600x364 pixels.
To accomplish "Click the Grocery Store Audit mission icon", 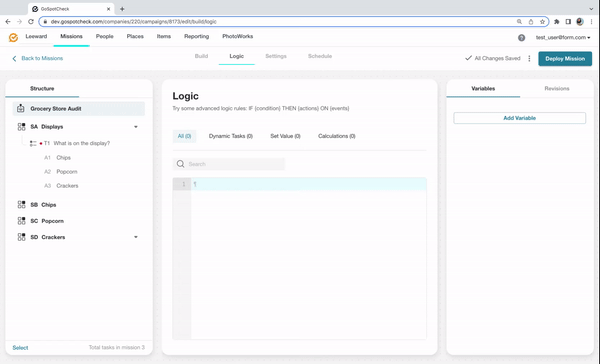I will [21, 109].
